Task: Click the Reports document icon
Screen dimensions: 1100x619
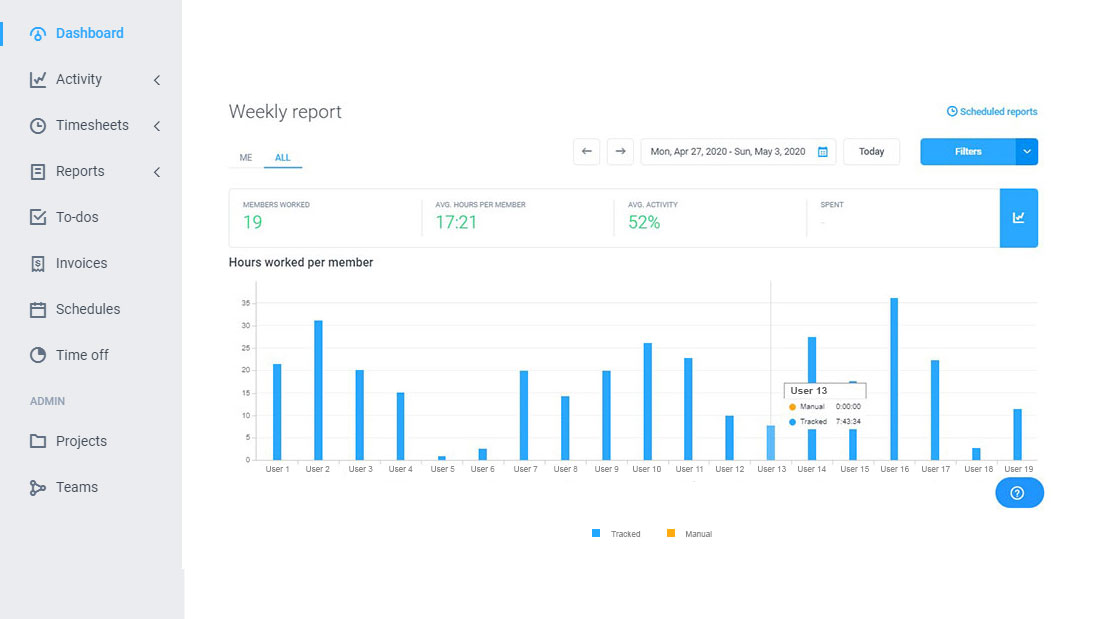Action: pos(38,171)
